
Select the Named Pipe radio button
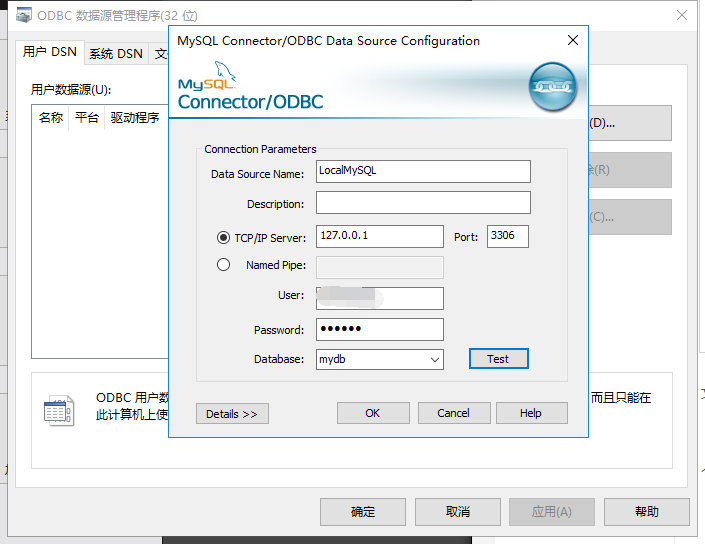click(223, 264)
